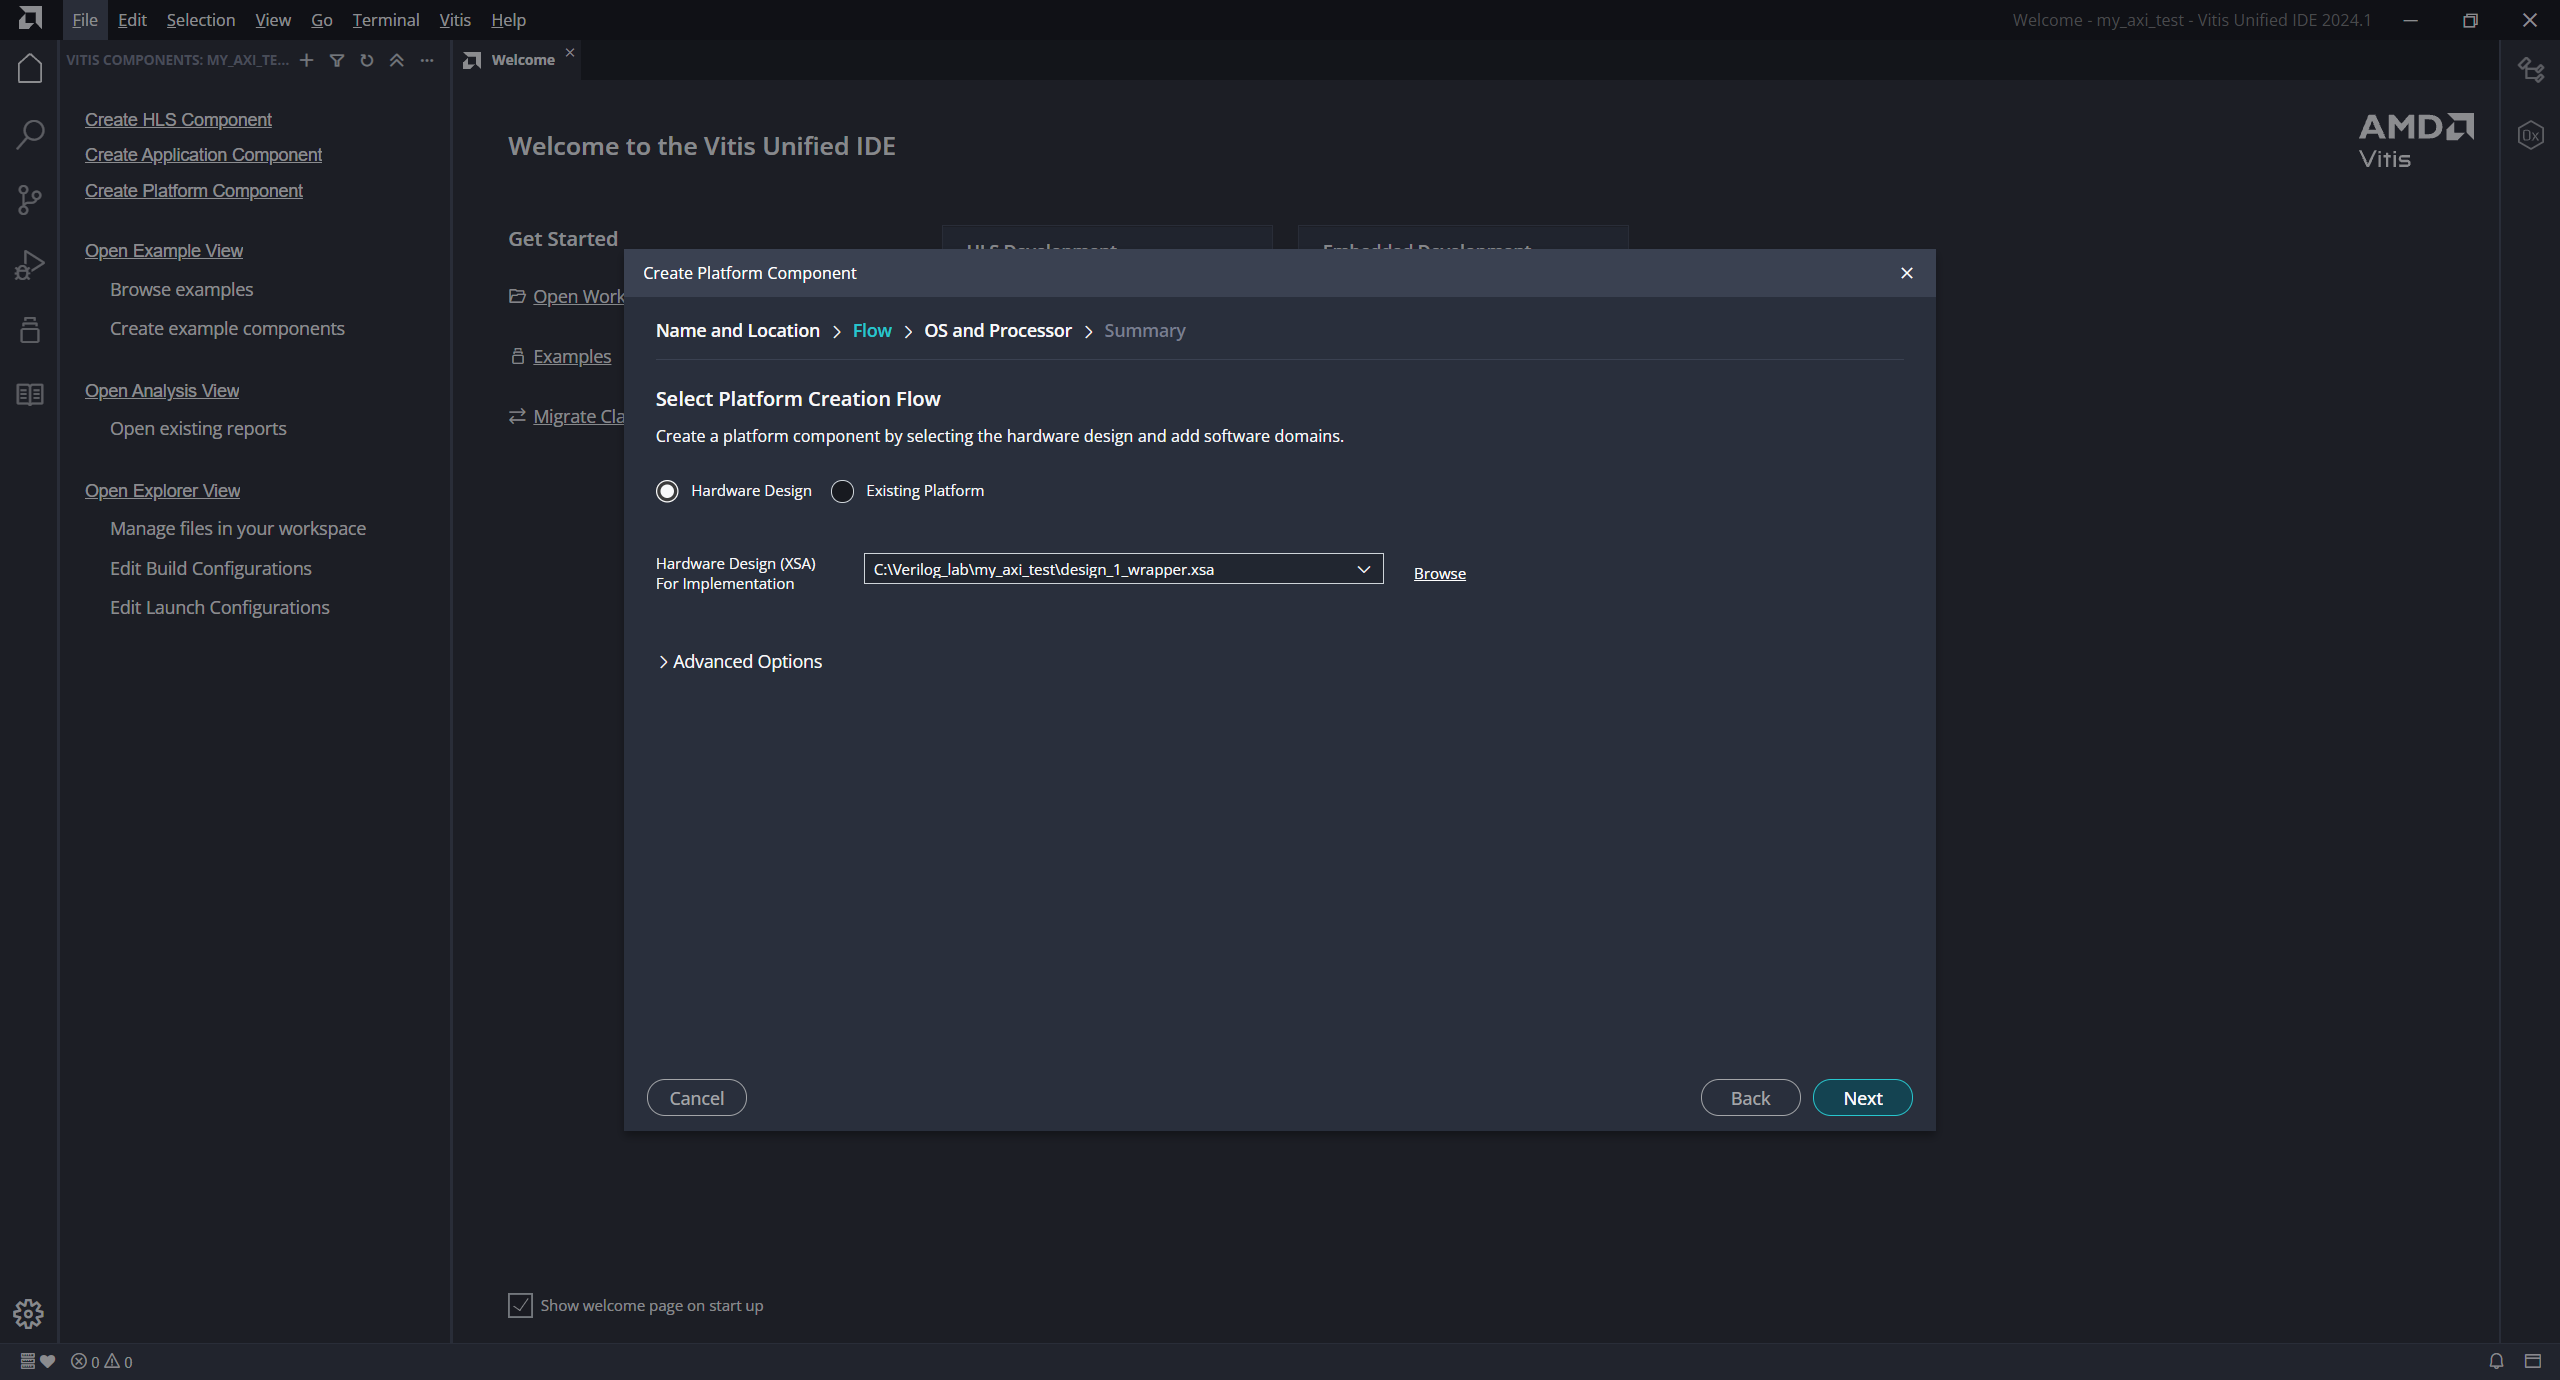The image size is (2560, 1380).
Task: Click the filter icon in the components header
Action: click(337, 61)
